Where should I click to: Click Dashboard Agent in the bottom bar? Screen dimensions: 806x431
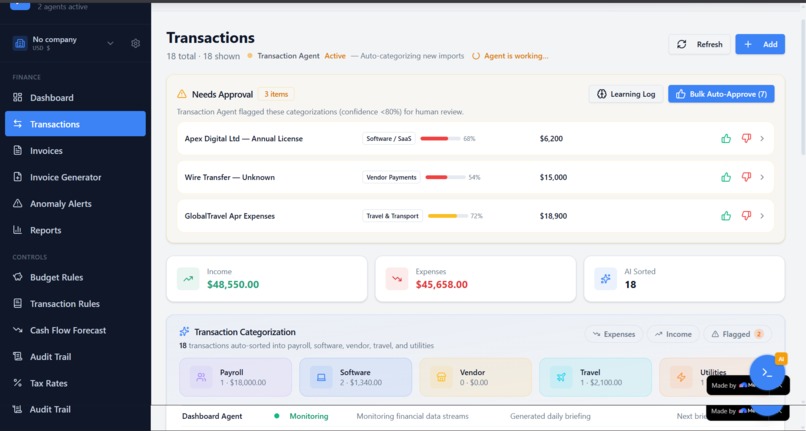click(x=212, y=416)
